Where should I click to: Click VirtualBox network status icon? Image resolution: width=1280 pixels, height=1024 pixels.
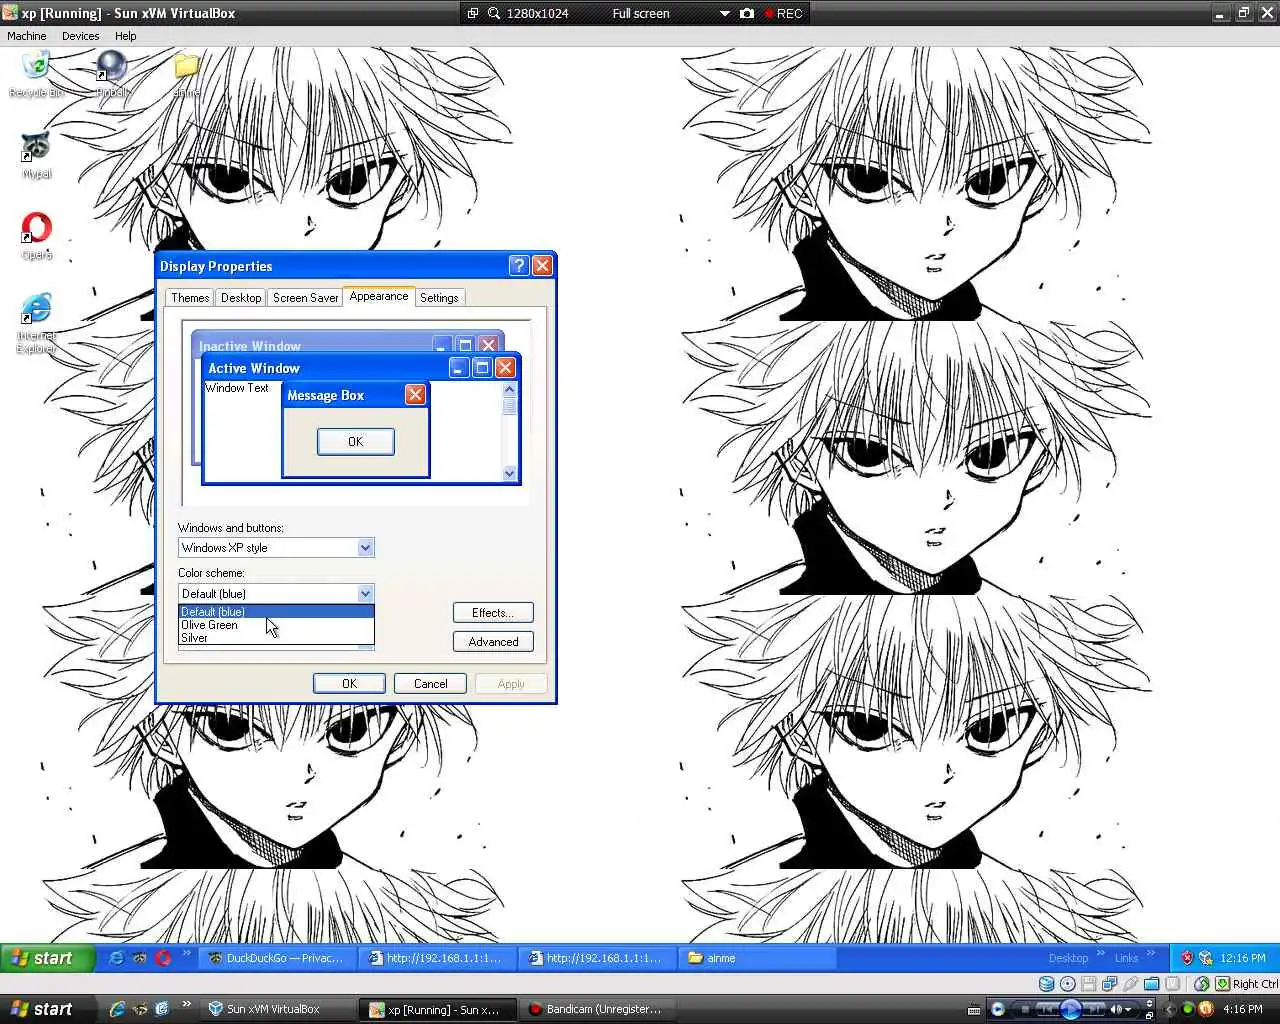(1110, 984)
